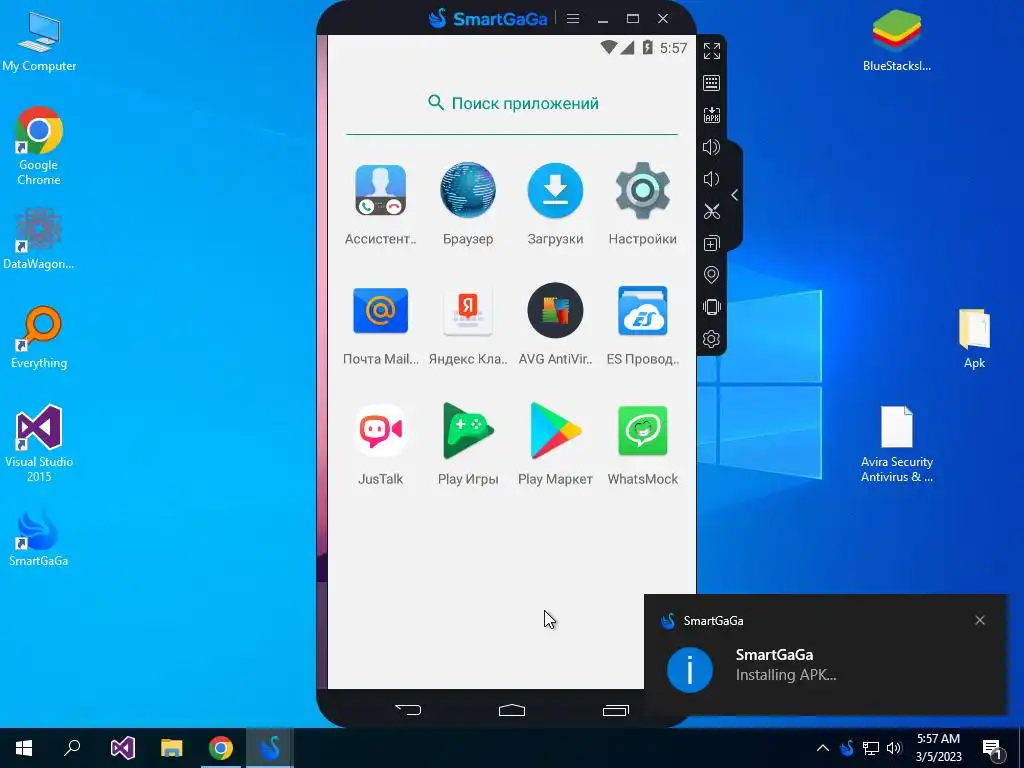
Task: Select My Computer desktop icon
Action: (39, 41)
